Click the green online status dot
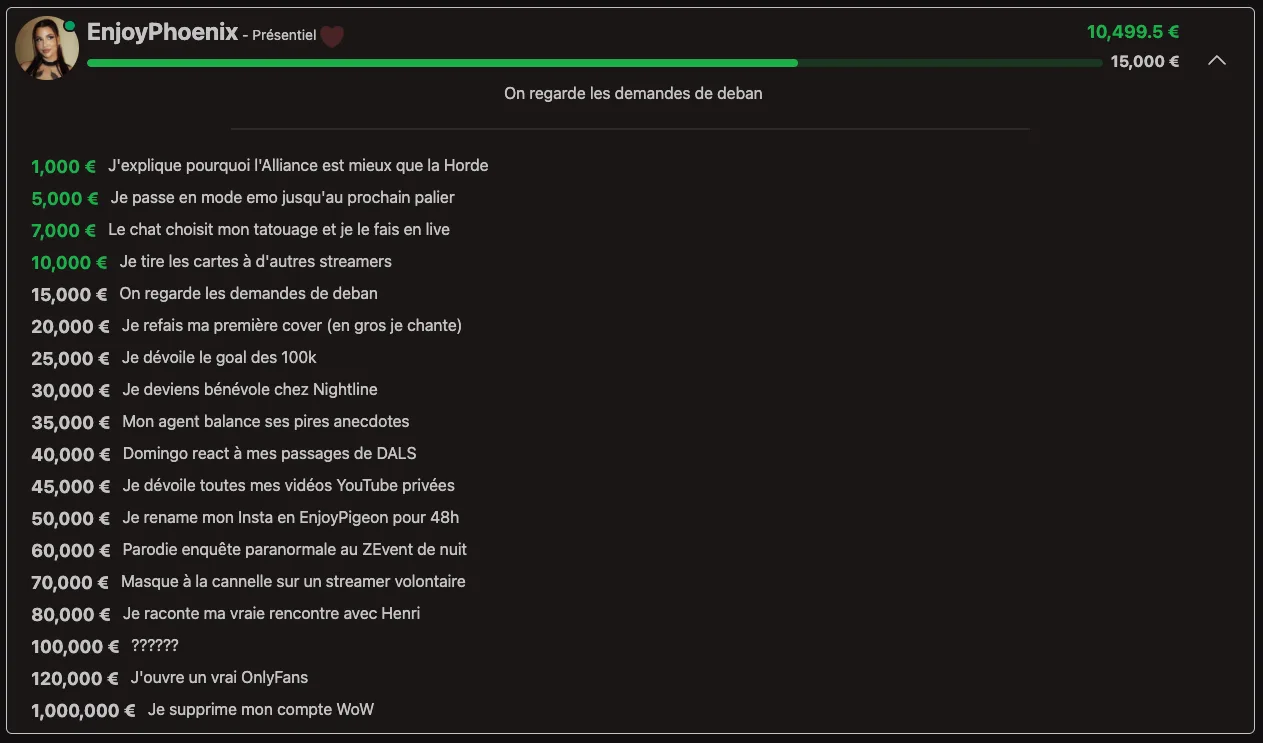The image size is (1263, 743). tap(69, 26)
